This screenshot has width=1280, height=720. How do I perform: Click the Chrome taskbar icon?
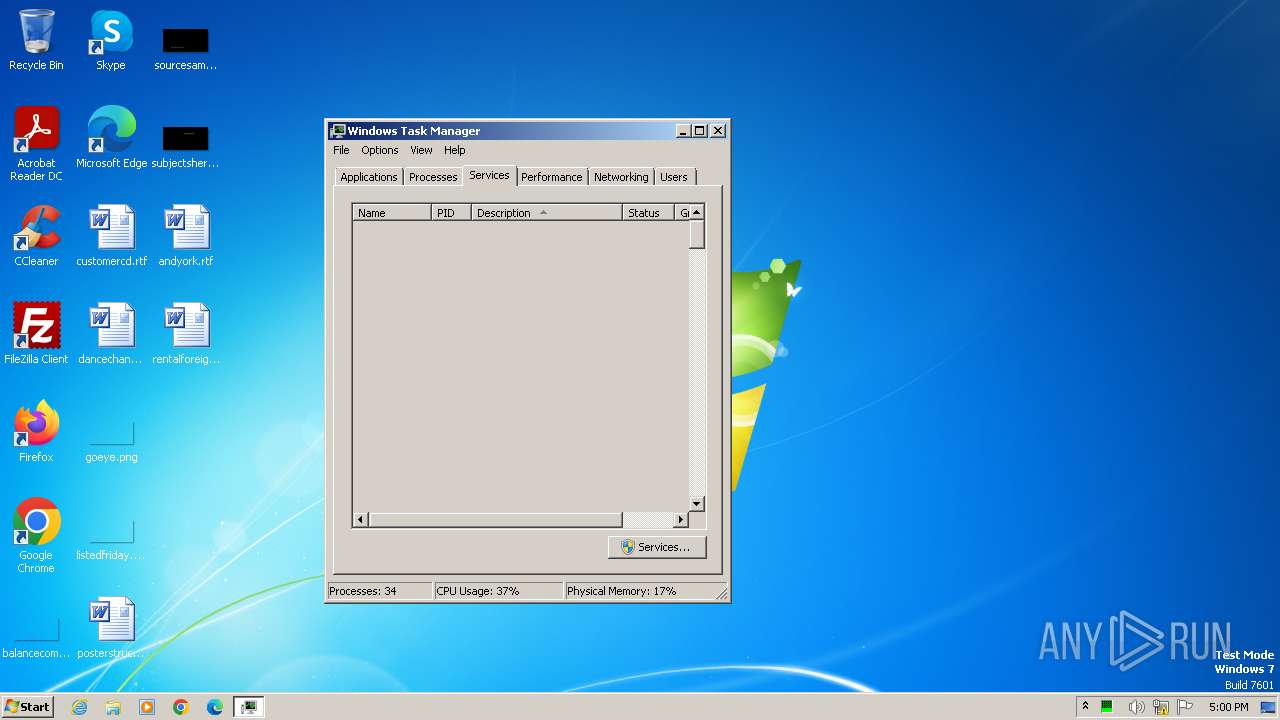(181, 707)
